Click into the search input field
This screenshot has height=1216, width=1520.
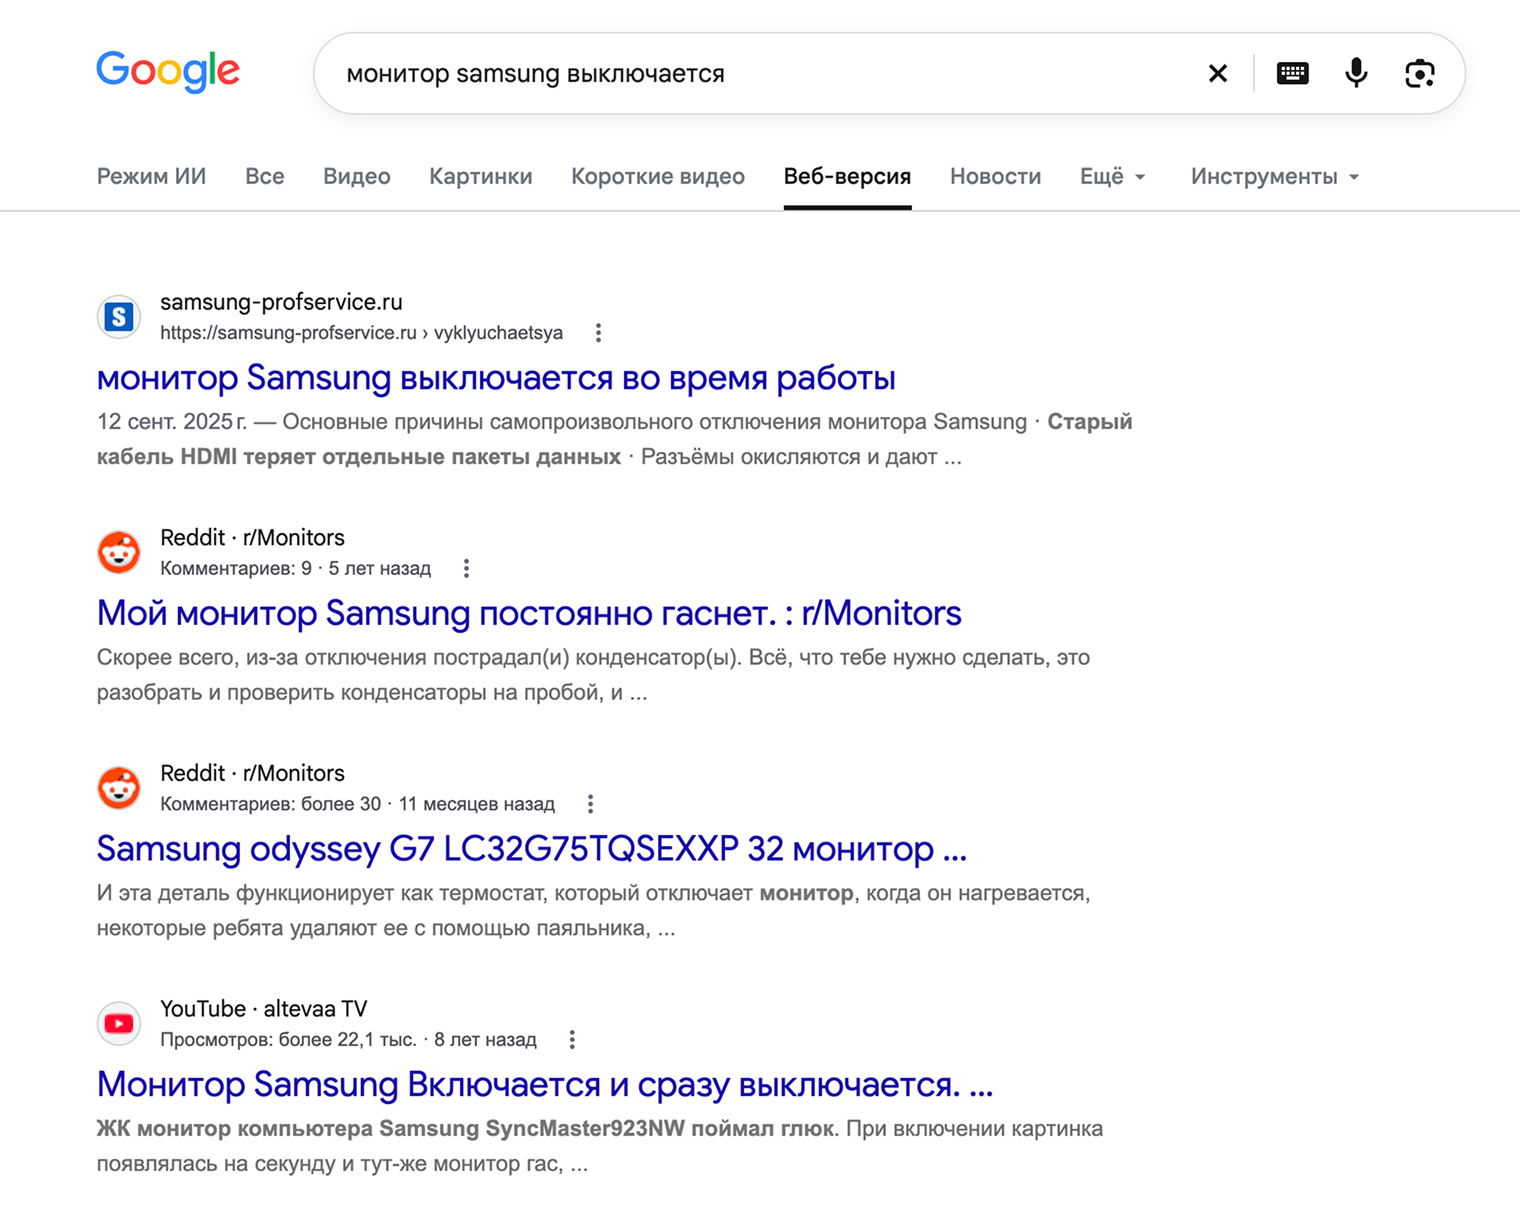(760, 73)
